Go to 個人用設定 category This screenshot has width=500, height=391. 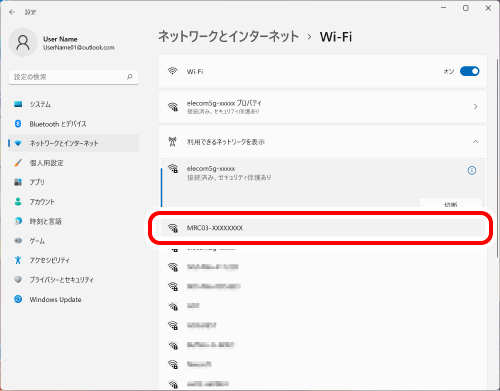tap(74, 163)
